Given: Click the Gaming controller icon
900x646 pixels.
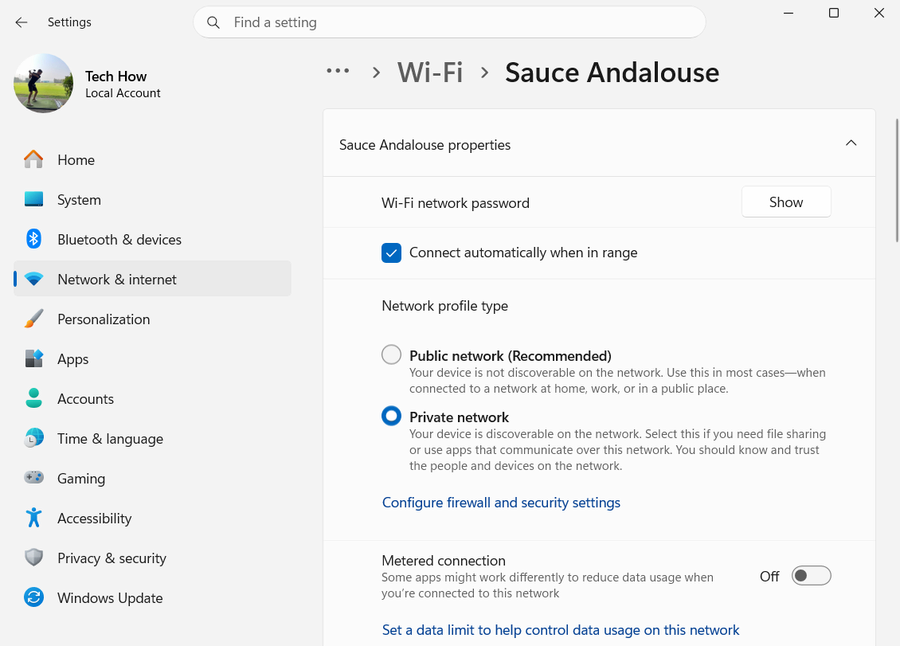Looking at the screenshot, I should click(34, 478).
